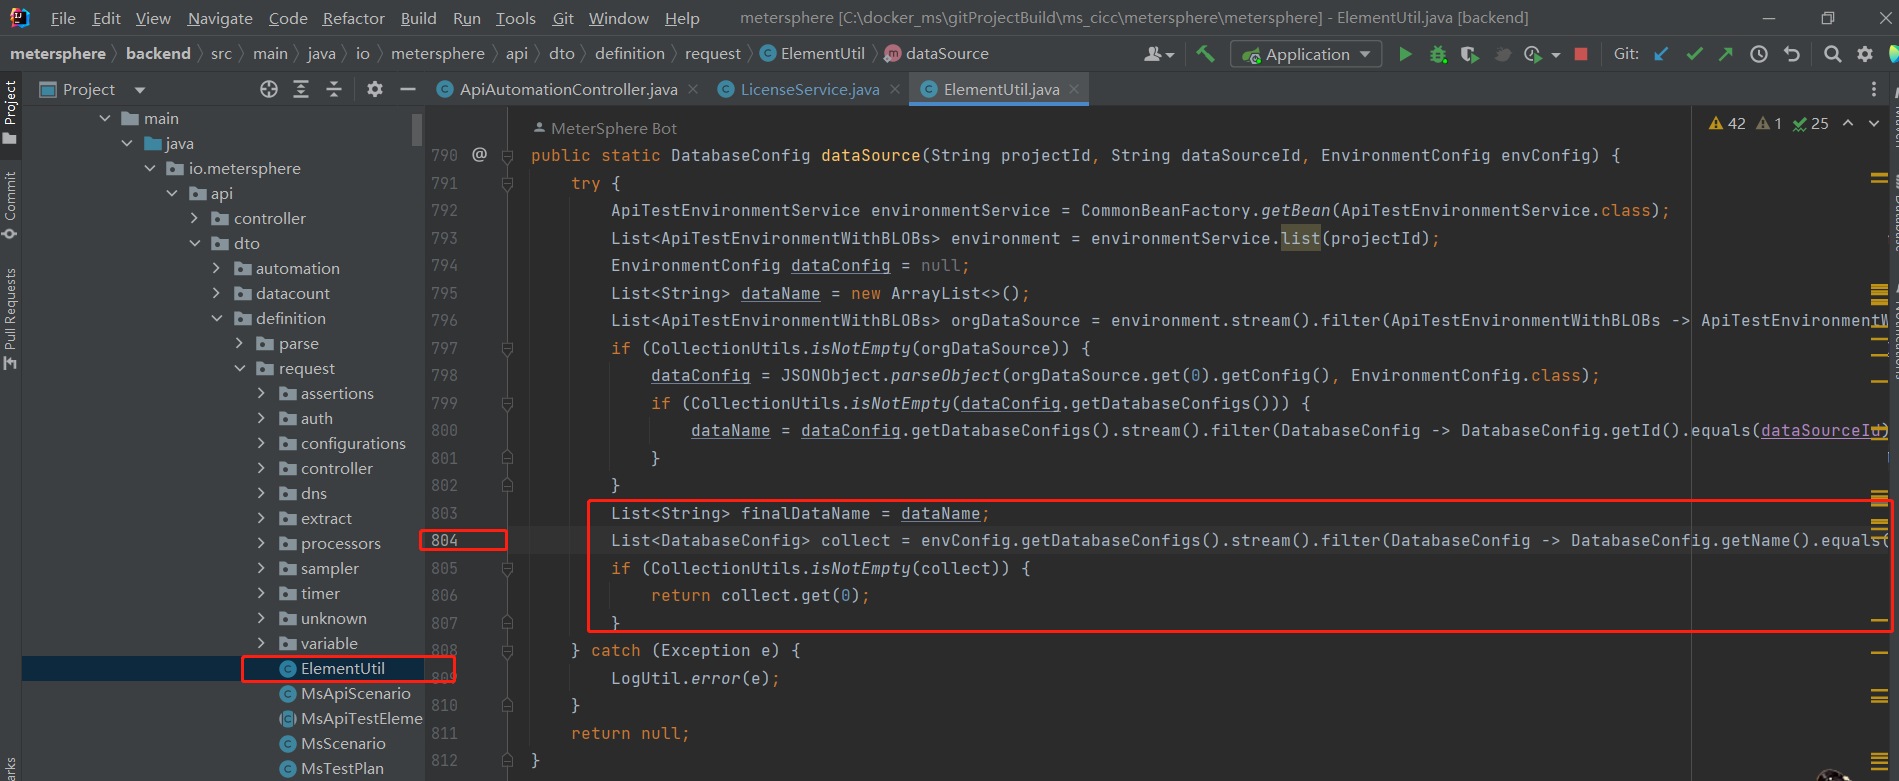Debug Application with the bug icon
The image size is (1899, 781).
pyautogui.click(x=1438, y=54)
